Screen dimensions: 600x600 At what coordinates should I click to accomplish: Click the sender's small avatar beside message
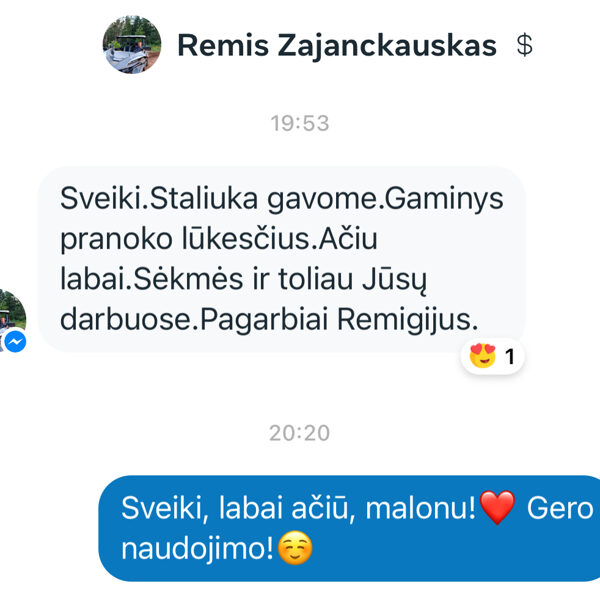[11, 320]
